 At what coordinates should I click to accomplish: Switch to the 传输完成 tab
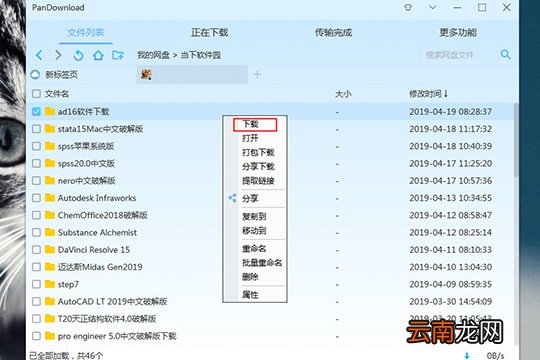pyautogui.click(x=333, y=33)
